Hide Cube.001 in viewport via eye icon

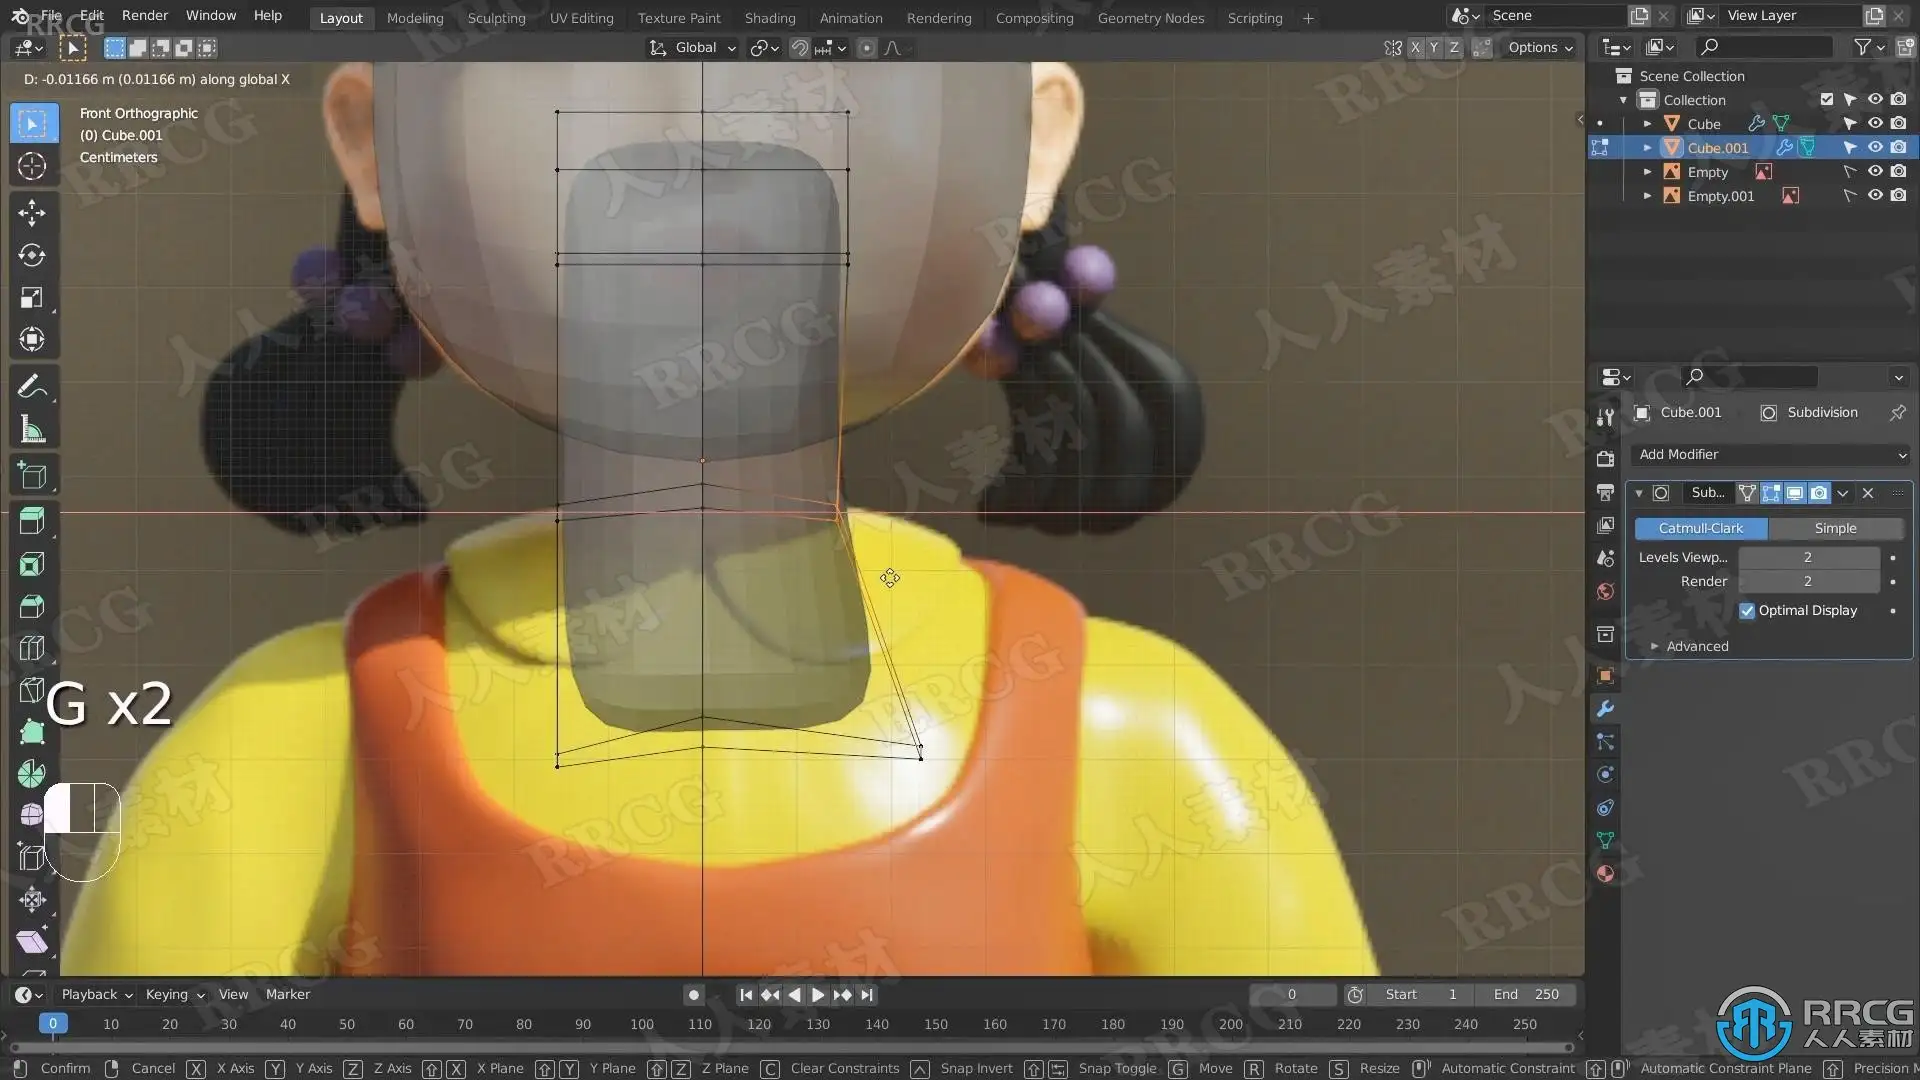click(x=1875, y=147)
